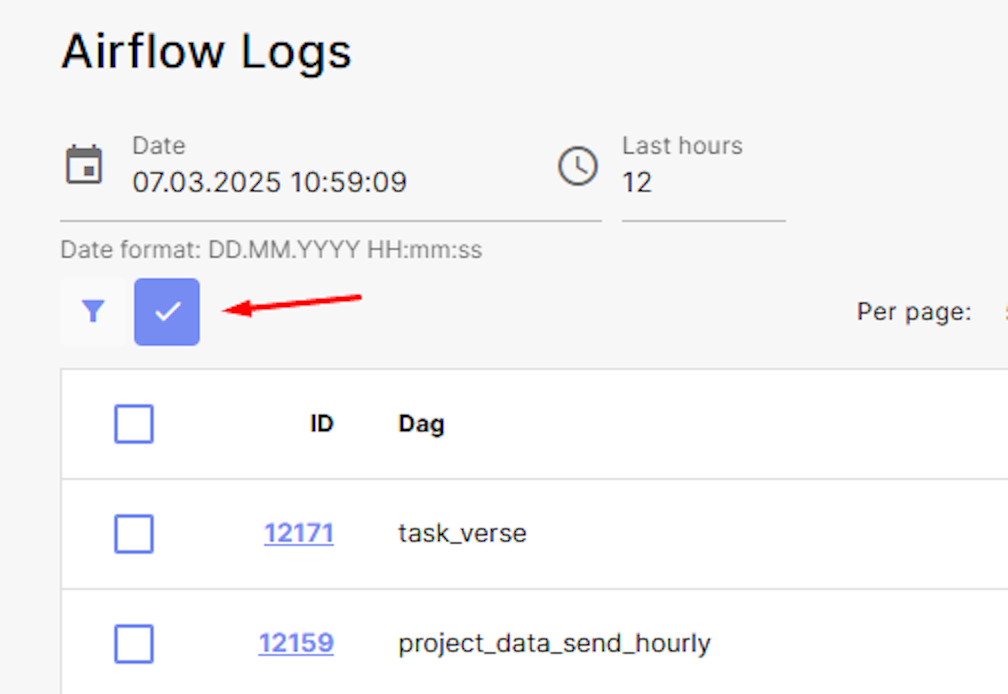Click the Date format hint text
Viewport: 1008px width, 694px height.
(x=271, y=249)
